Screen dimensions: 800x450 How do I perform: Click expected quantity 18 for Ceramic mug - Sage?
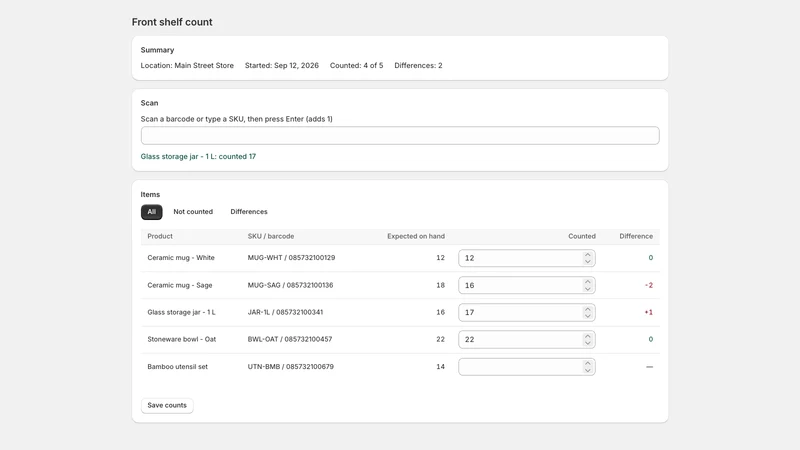[440, 285]
